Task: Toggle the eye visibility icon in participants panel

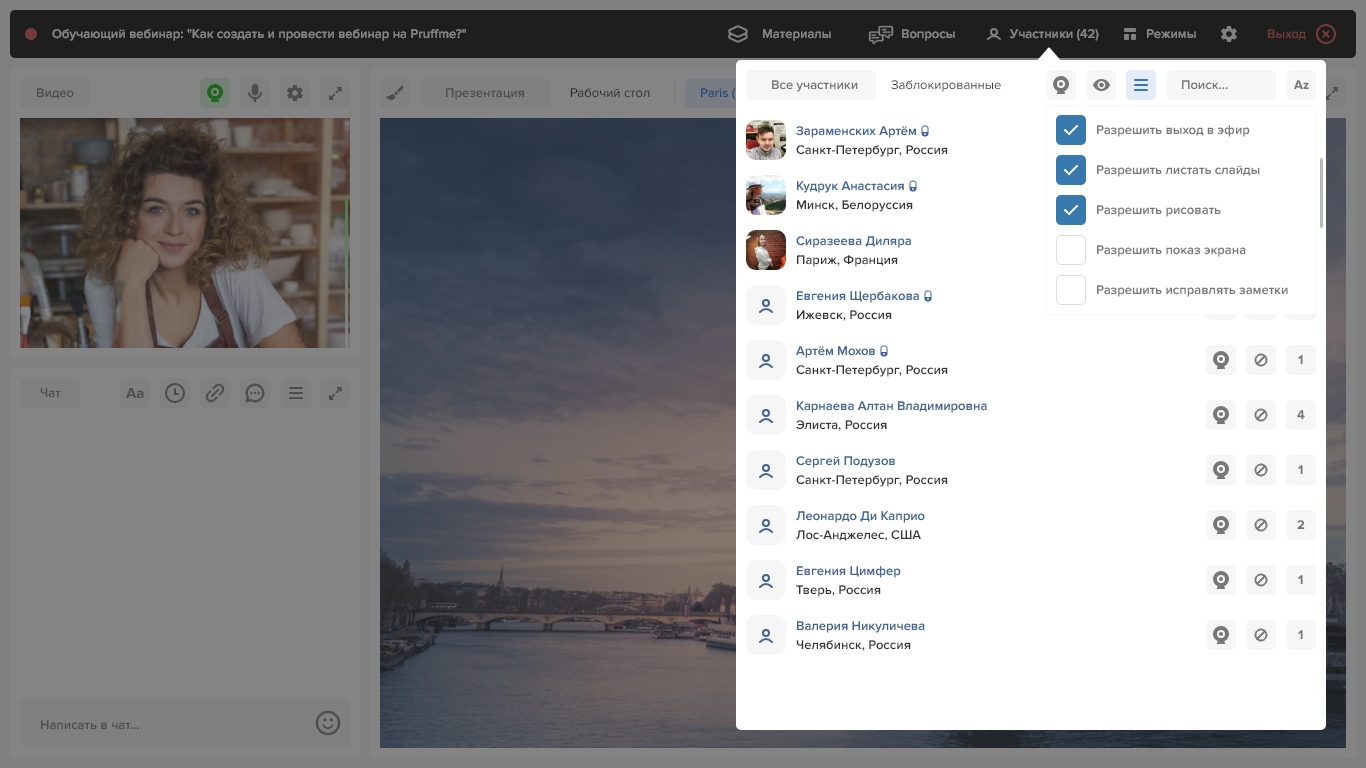Action: (1101, 85)
